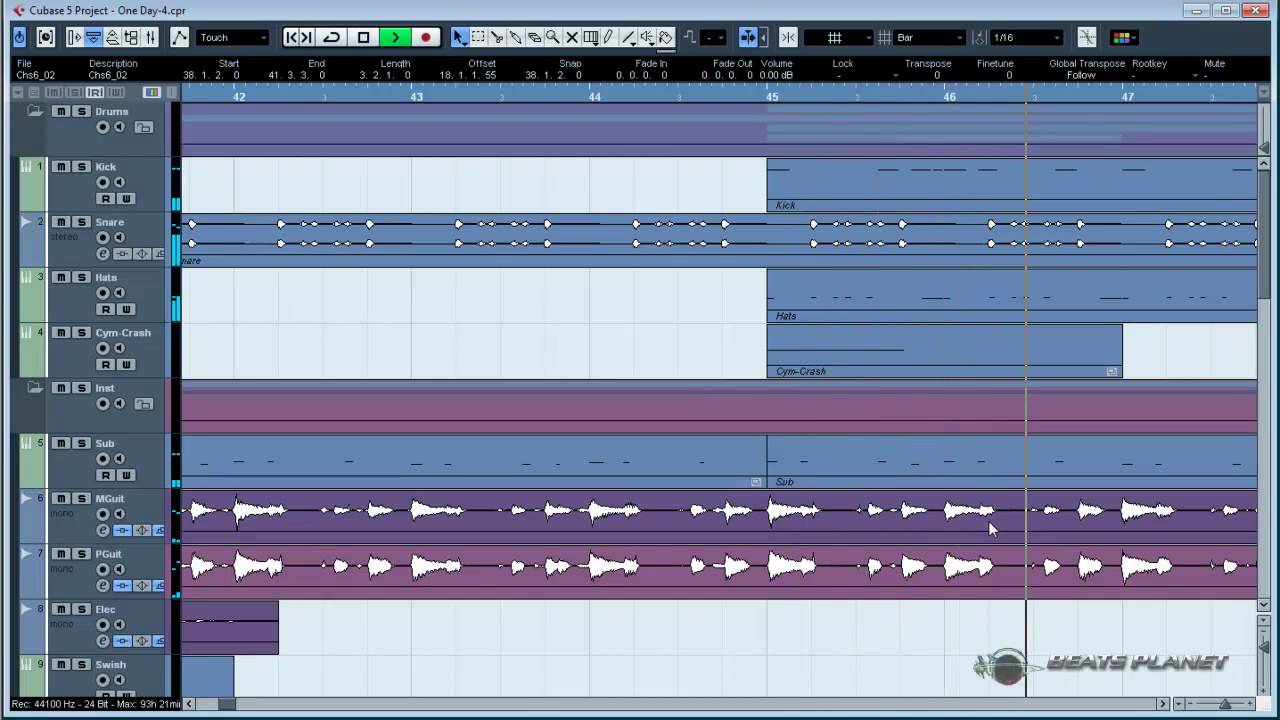The height and width of the screenshot is (720, 1280).
Task: Open the transpose palette dash dropdown
Action: [x=713, y=37]
